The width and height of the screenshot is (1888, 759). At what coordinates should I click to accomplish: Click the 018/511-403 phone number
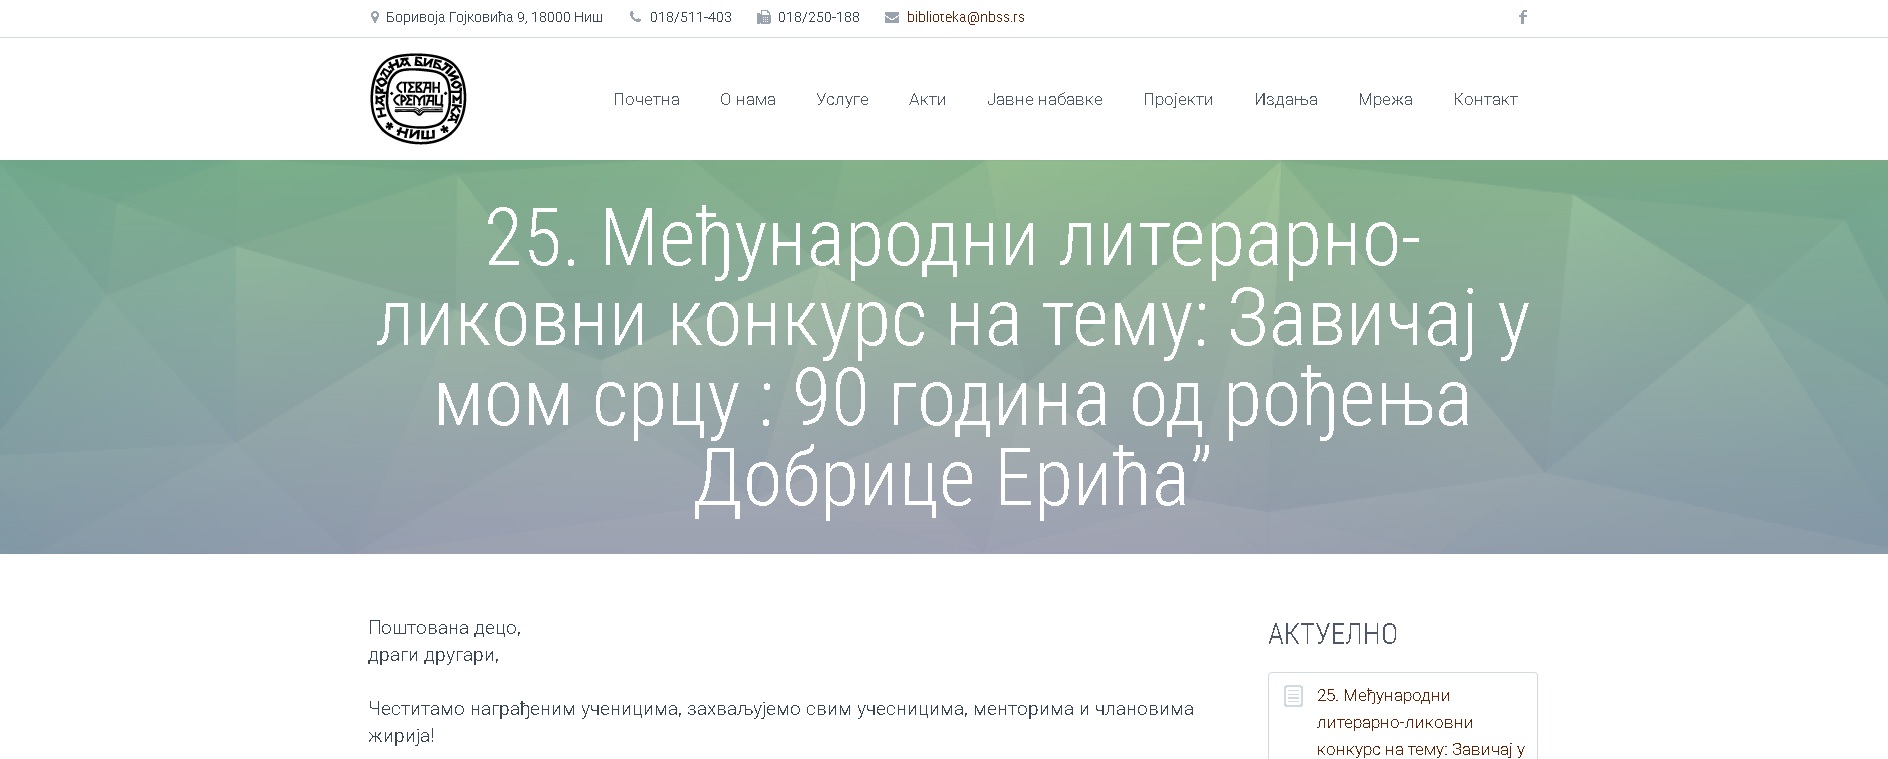coord(690,17)
